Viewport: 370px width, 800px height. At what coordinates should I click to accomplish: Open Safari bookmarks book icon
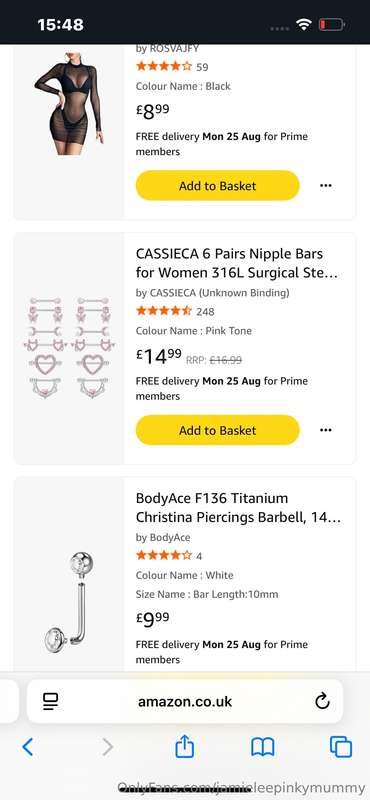(263, 747)
